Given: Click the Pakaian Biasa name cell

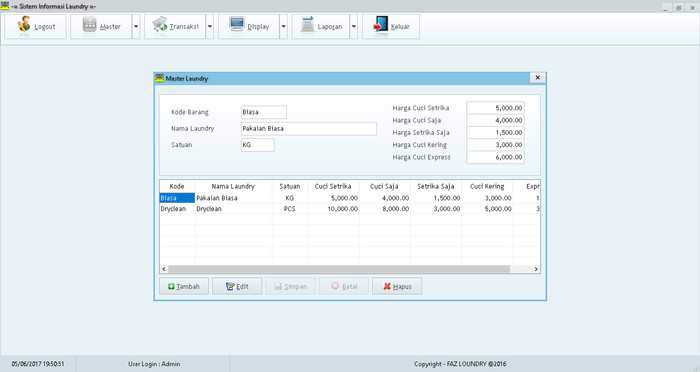Looking at the screenshot, I should click(233, 198).
